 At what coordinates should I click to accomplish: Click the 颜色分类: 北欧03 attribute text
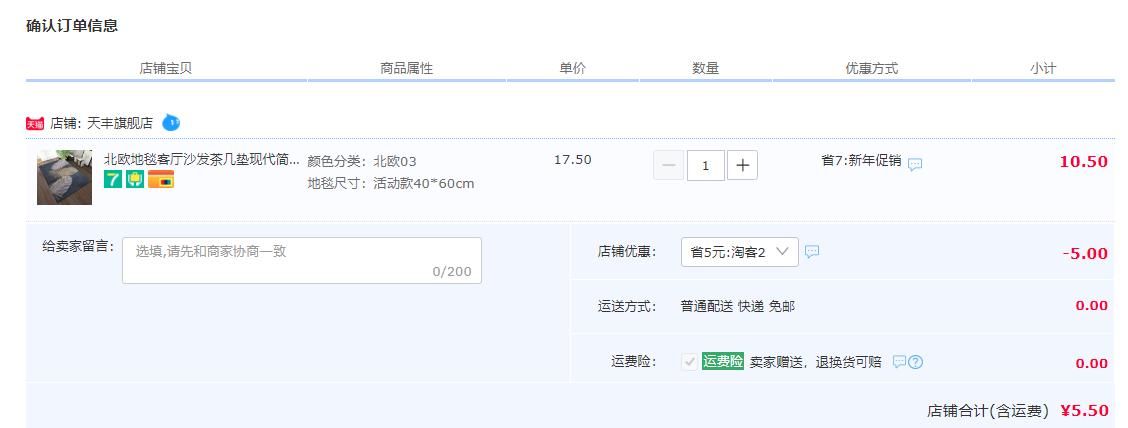(362, 161)
